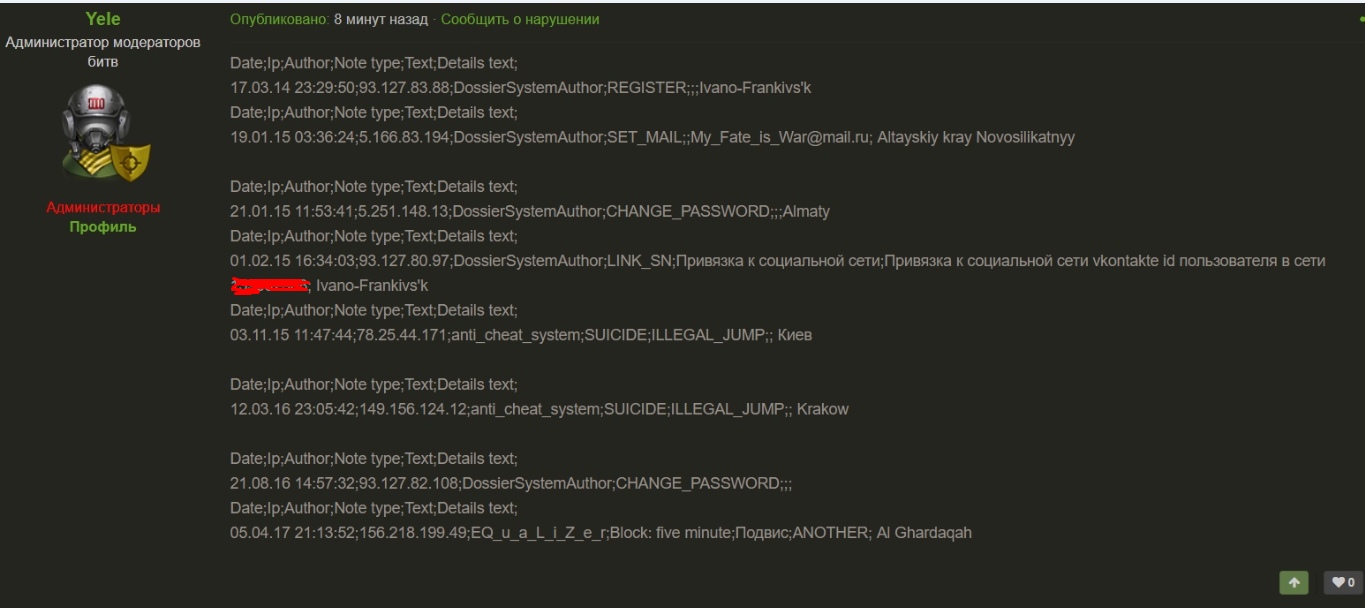This screenshot has height=608, width=1365.
Task: Click the green dot at top right
Action: tap(1360, 19)
